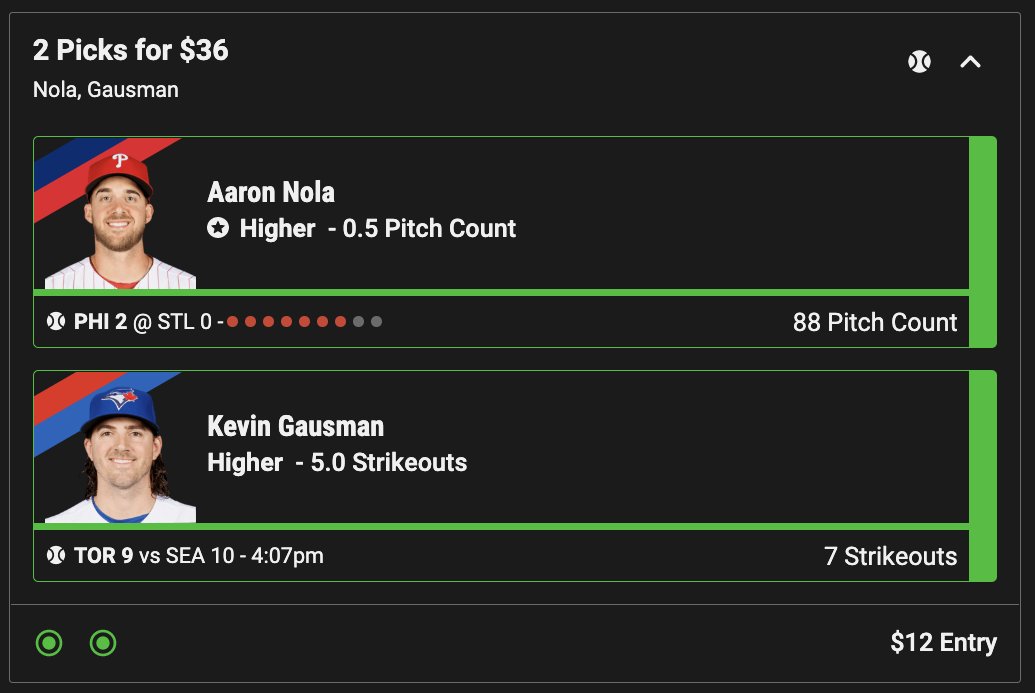Collapse the 2 Picks entry card
Image resolution: width=1035 pixels, height=693 pixels.
pos(970,62)
